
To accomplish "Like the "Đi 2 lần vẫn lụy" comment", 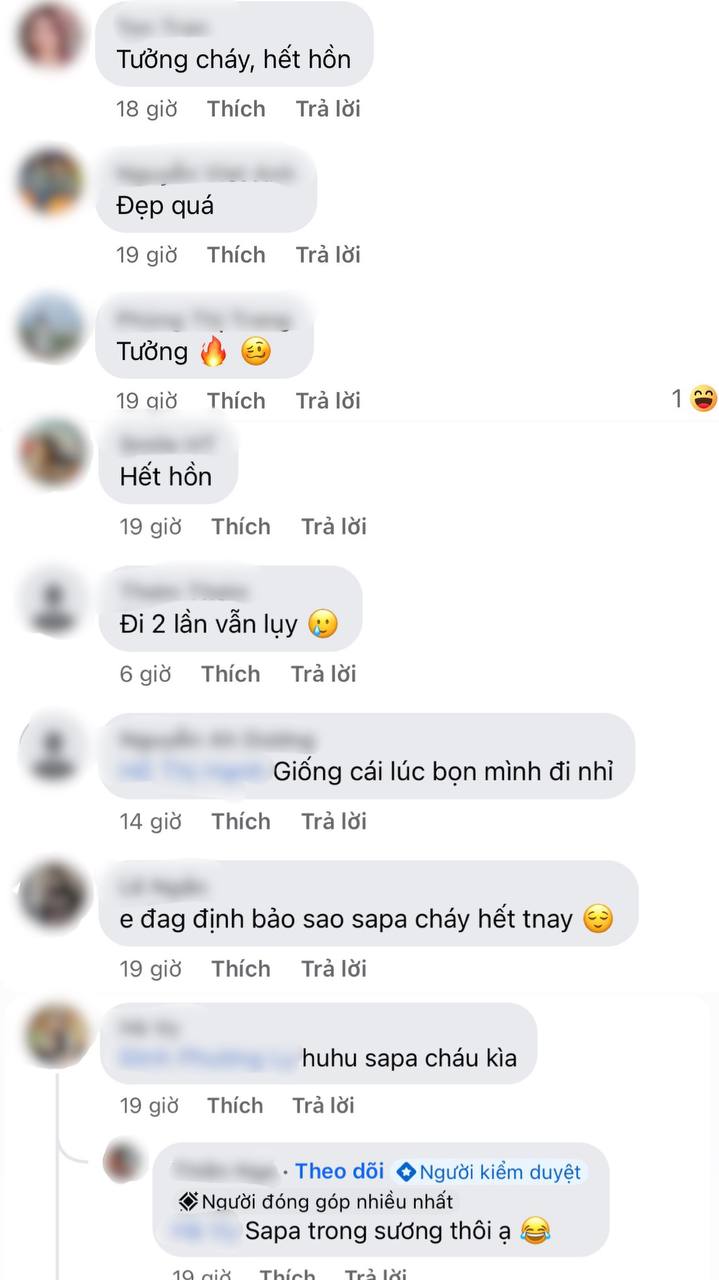I will 230,674.
